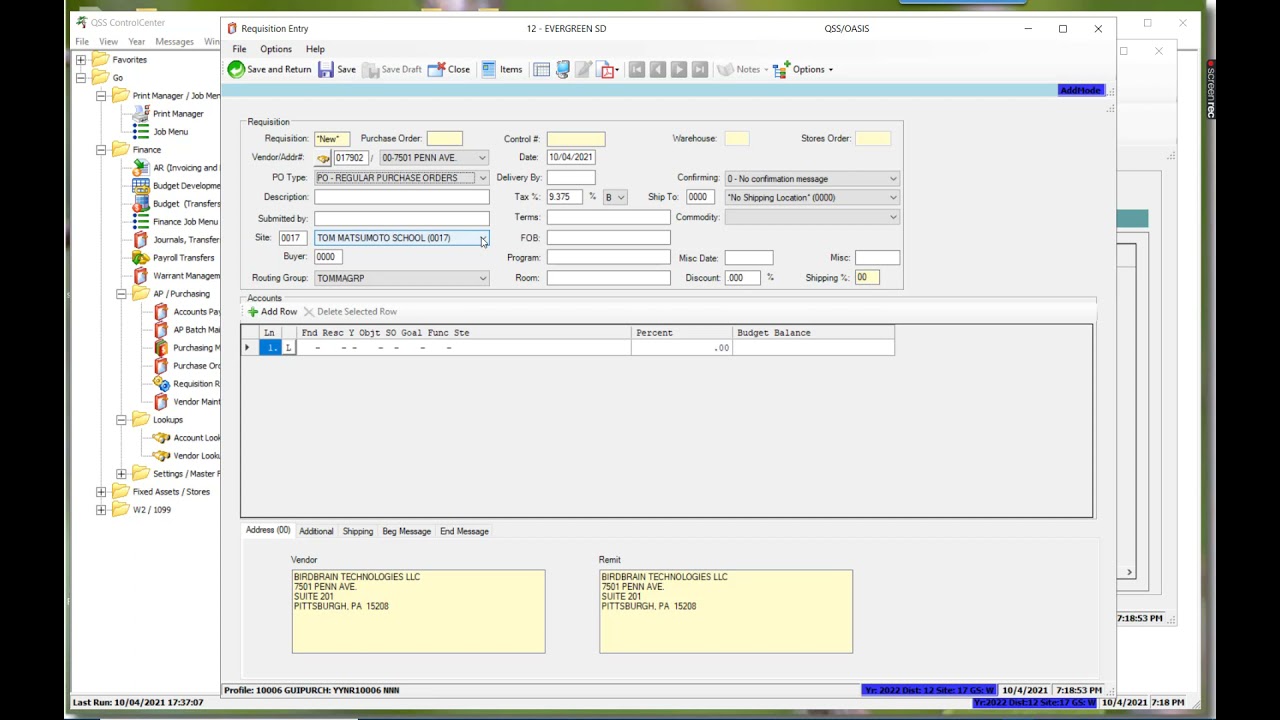
Task: Switch to the End Message tab
Action: (464, 531)
